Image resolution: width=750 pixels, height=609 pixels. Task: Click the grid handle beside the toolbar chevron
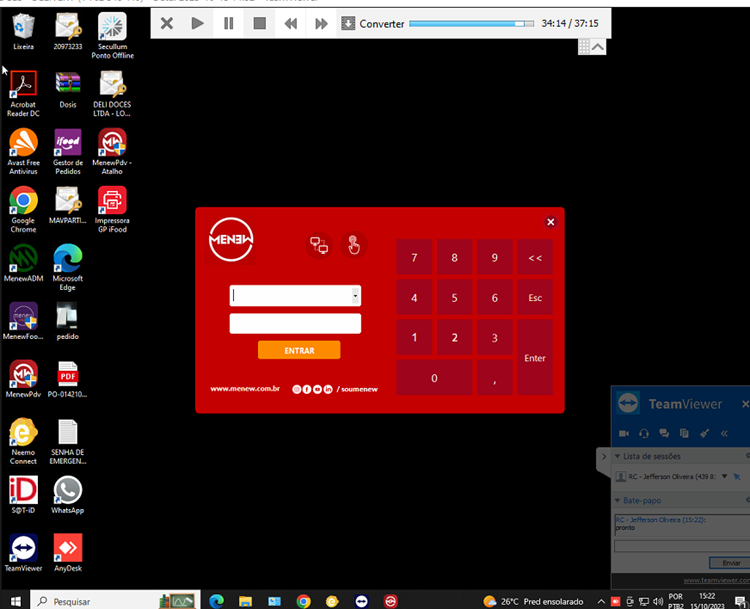[584, 47]
